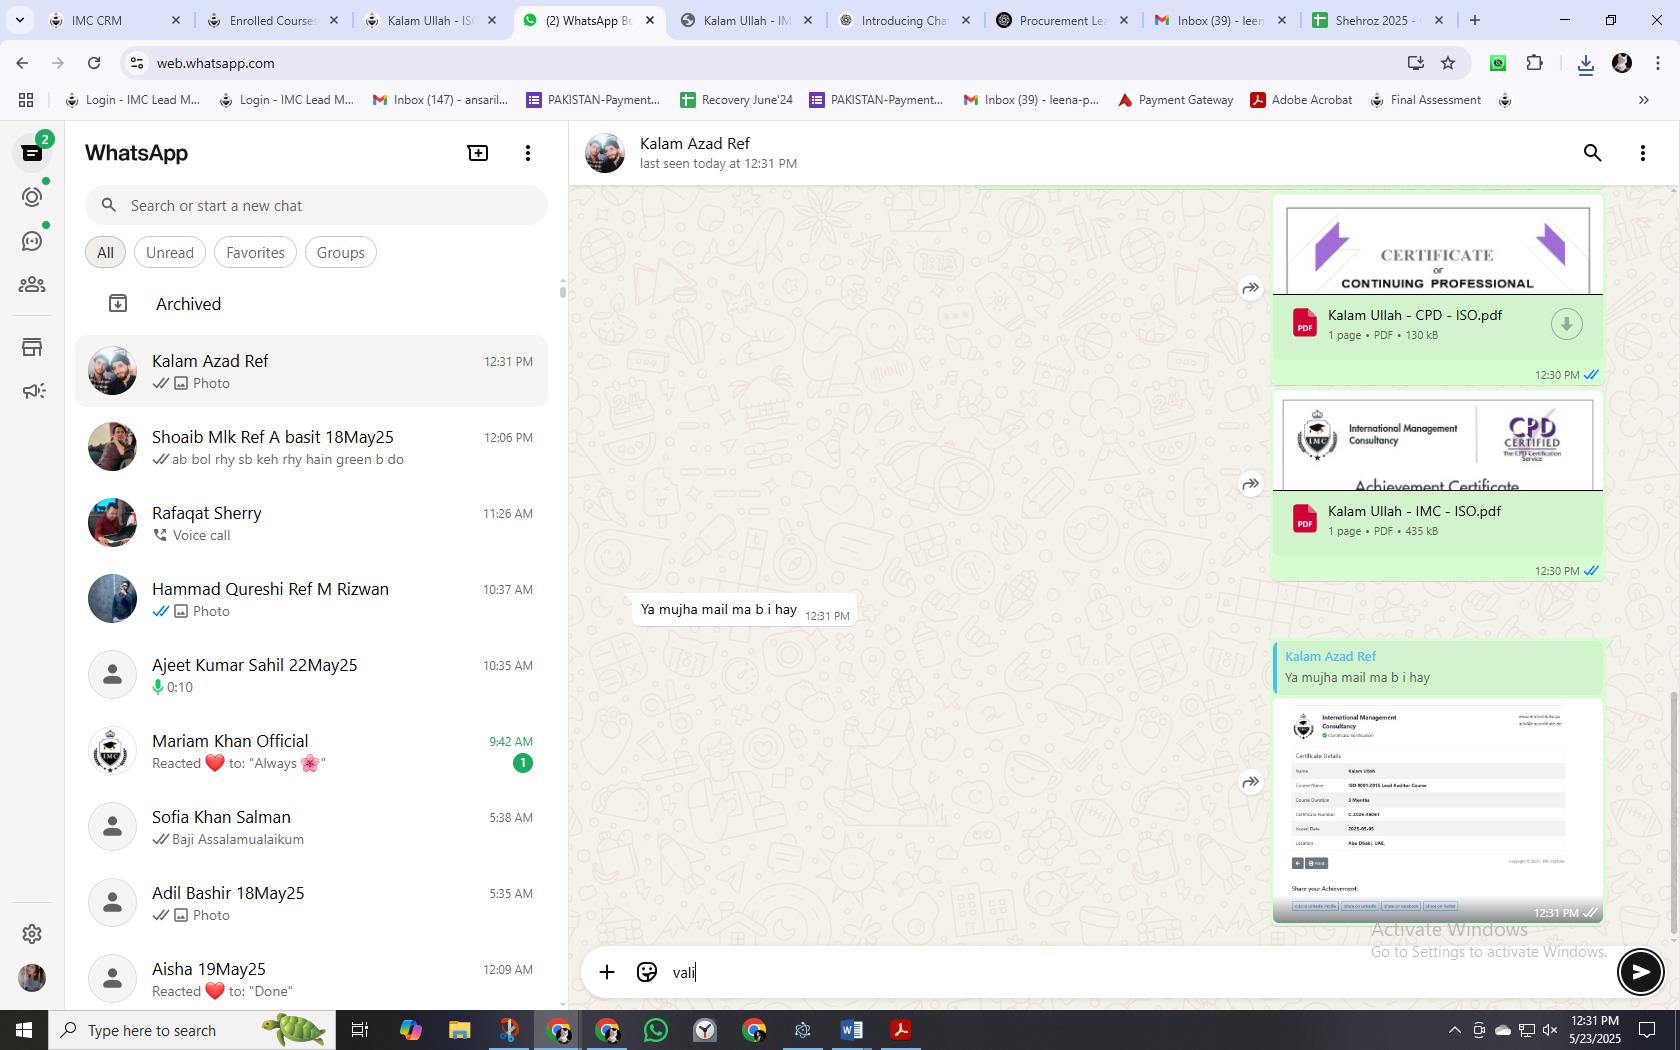The width and height of the screenshot is (1680, 1050).
Task: Open the Kalam Ullah - IMC - ISO.pdf file
Action: tap(1437, 520)
